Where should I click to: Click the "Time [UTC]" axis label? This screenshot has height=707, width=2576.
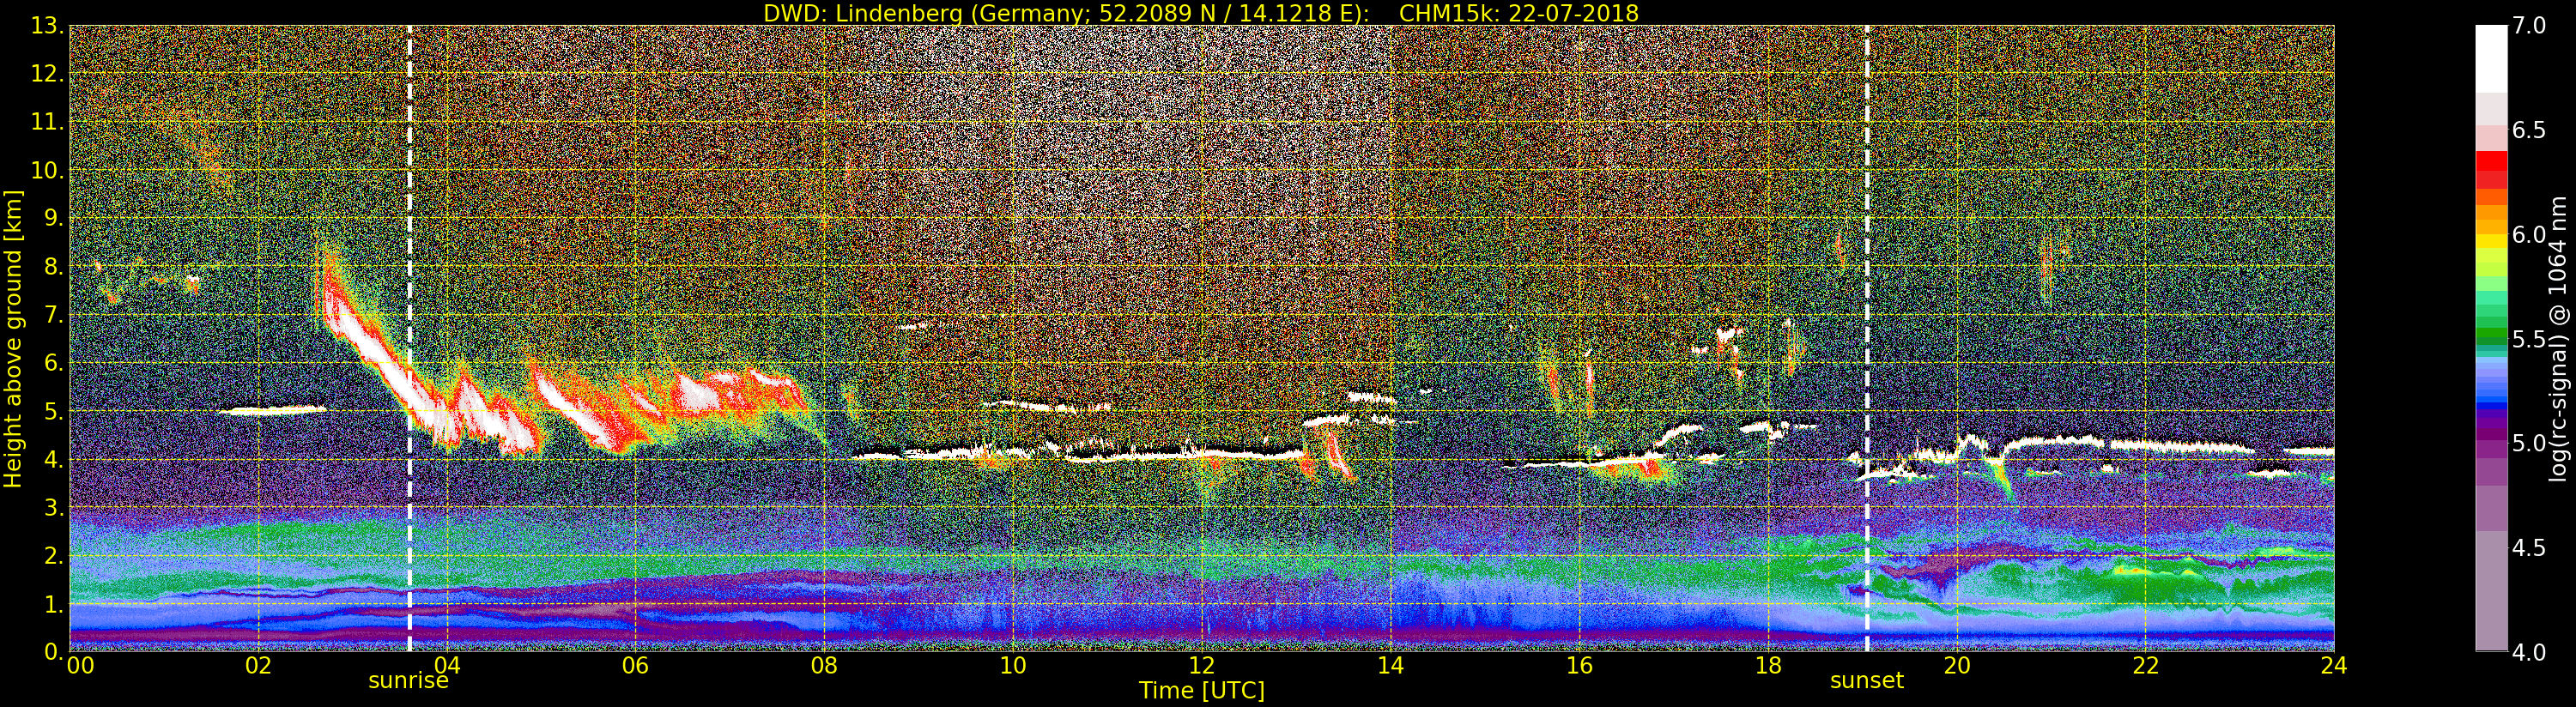coord(1202,690)
